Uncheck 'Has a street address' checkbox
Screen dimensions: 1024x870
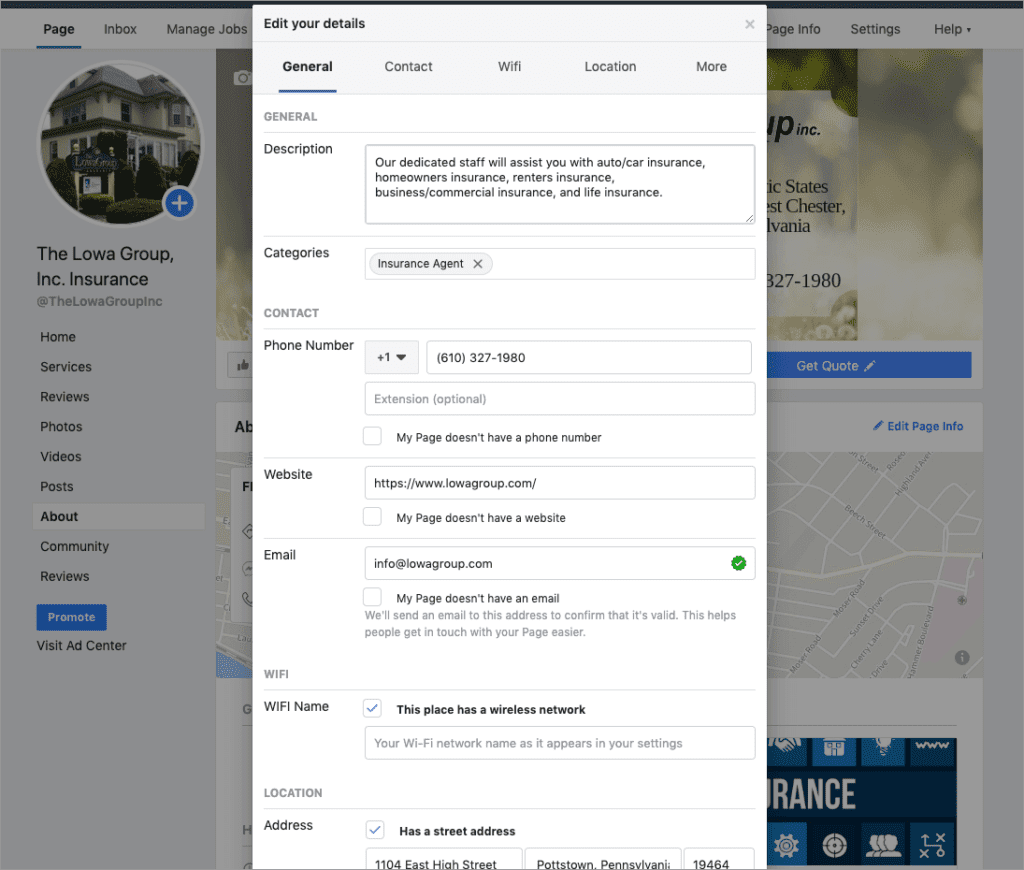pos(375,830)
